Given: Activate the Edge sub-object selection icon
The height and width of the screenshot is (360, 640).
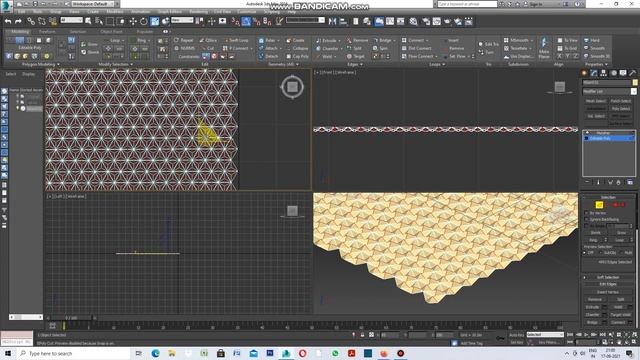Looking at the screenshot, I should tap(599, 204).
